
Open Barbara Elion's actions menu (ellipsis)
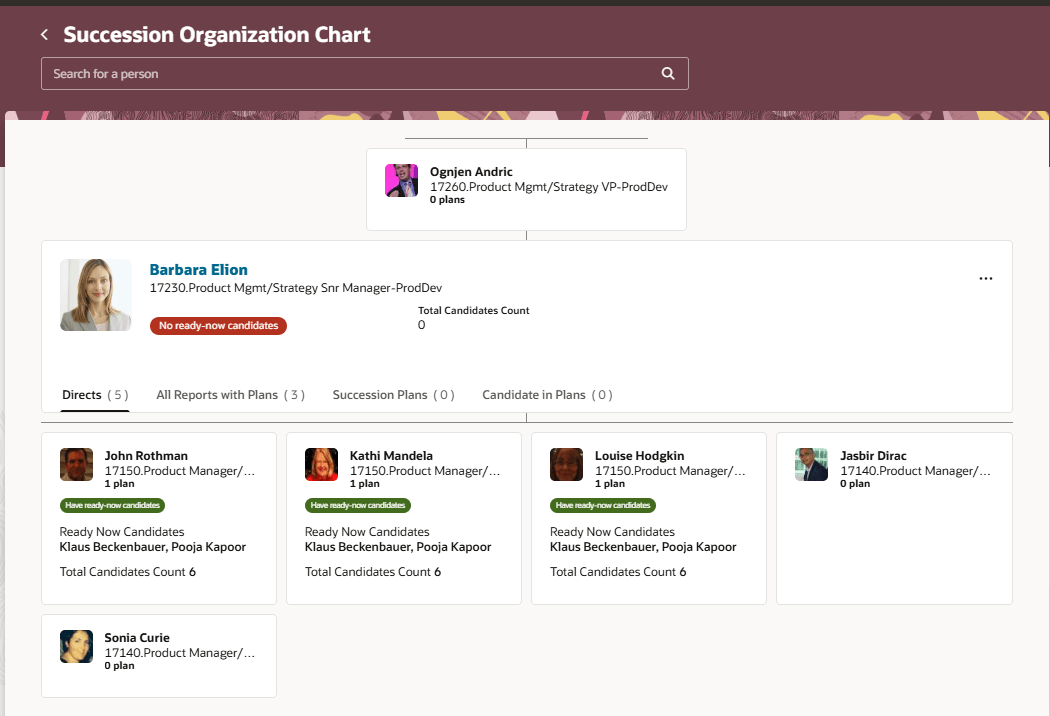click(x=985, y=278)
